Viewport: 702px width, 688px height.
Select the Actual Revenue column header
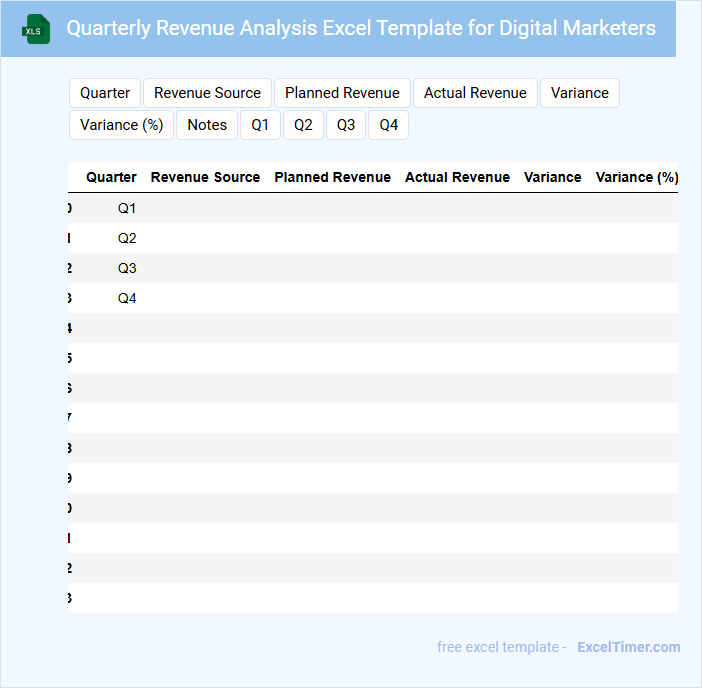click(457, 177)
